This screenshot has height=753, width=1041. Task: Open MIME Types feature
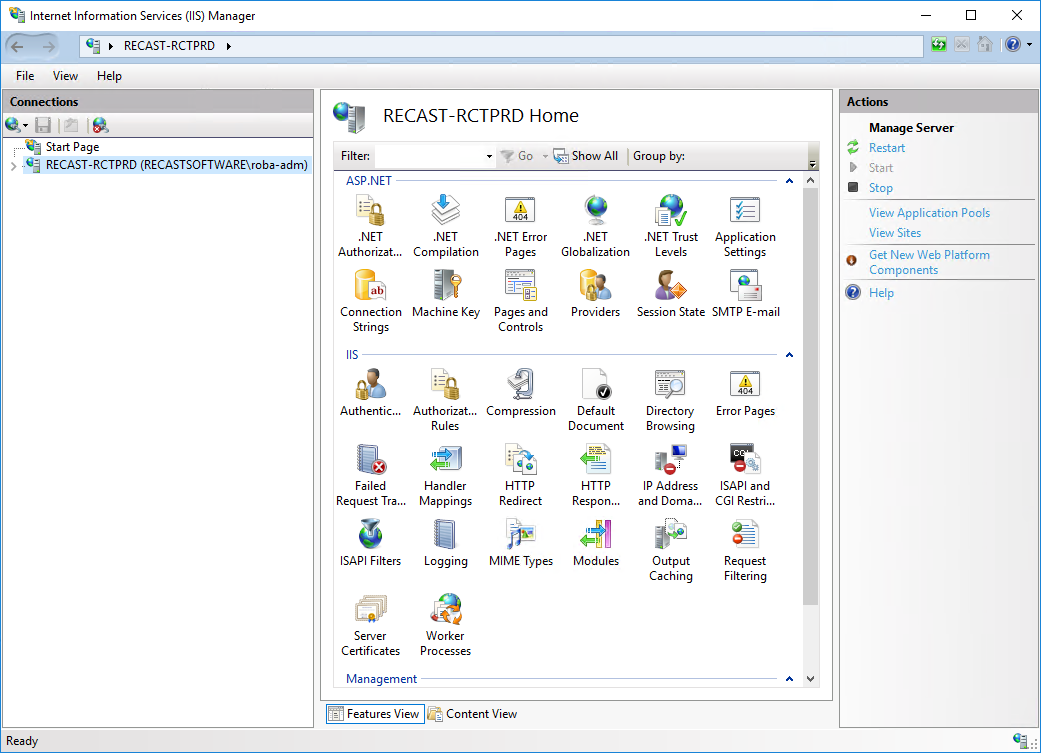520,543
